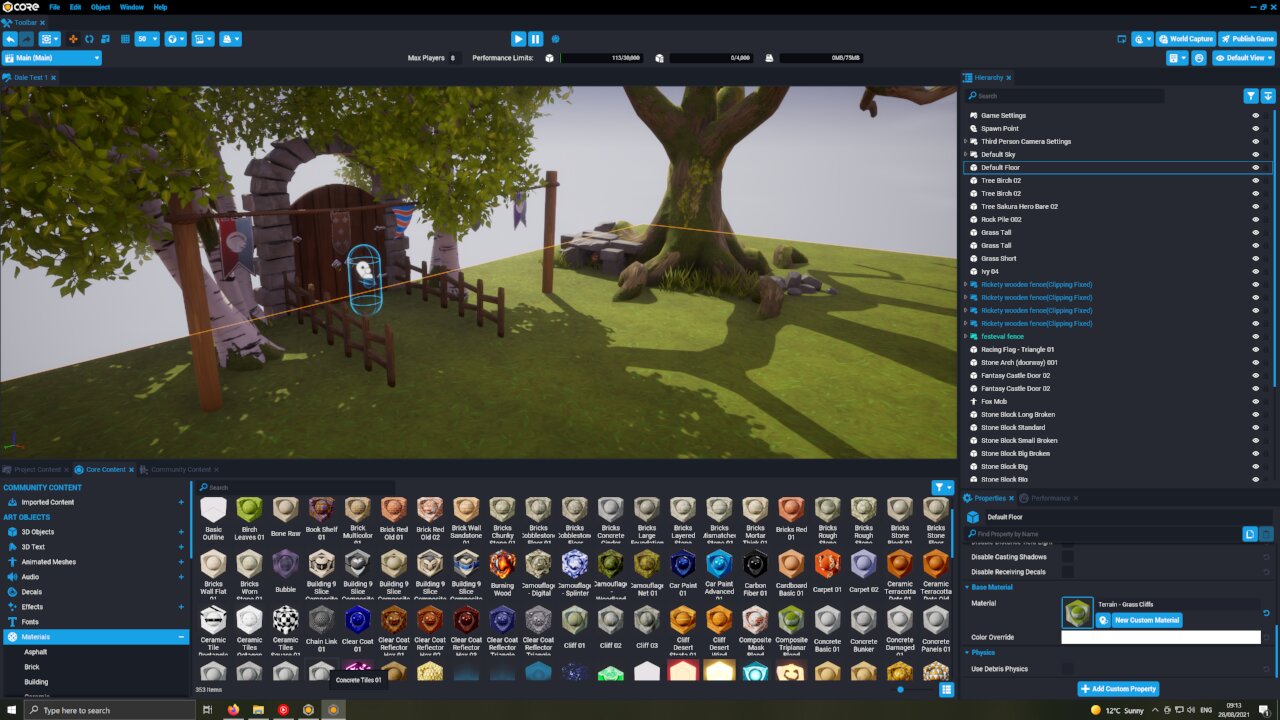Start Play preview mode
Screen dimensions: 1280x720
click(x=518, y=39)
